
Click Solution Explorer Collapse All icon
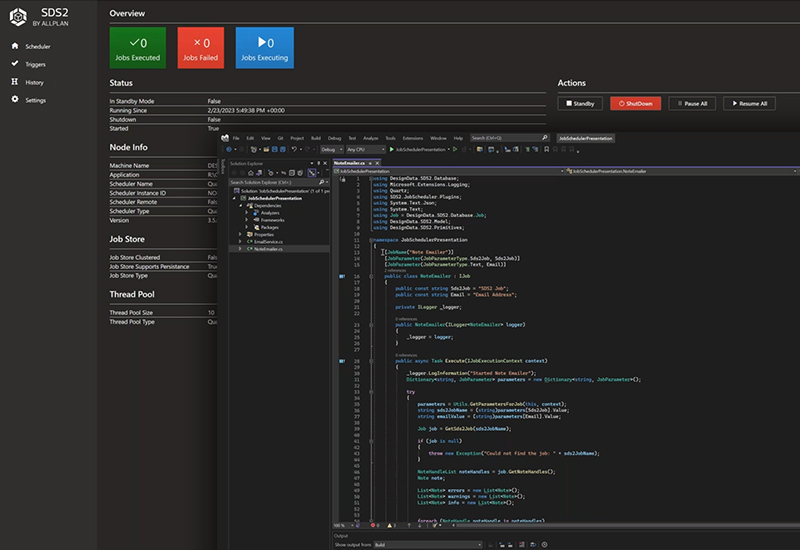[291, 173]
